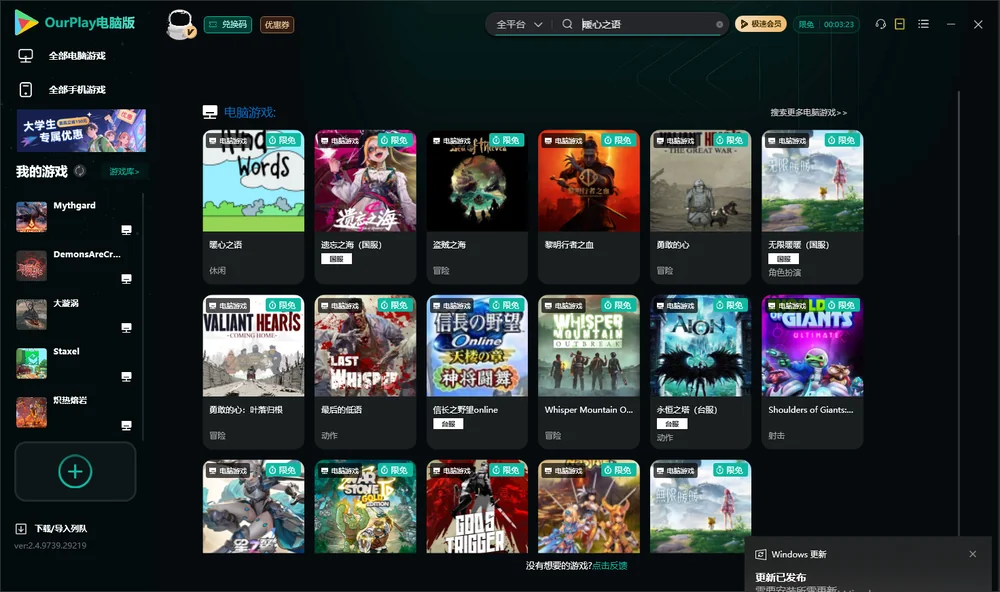Refresh the 我的游戏 list
Image resolution: width=1000 pixels, height=592 pixels.
coord(80,171)
